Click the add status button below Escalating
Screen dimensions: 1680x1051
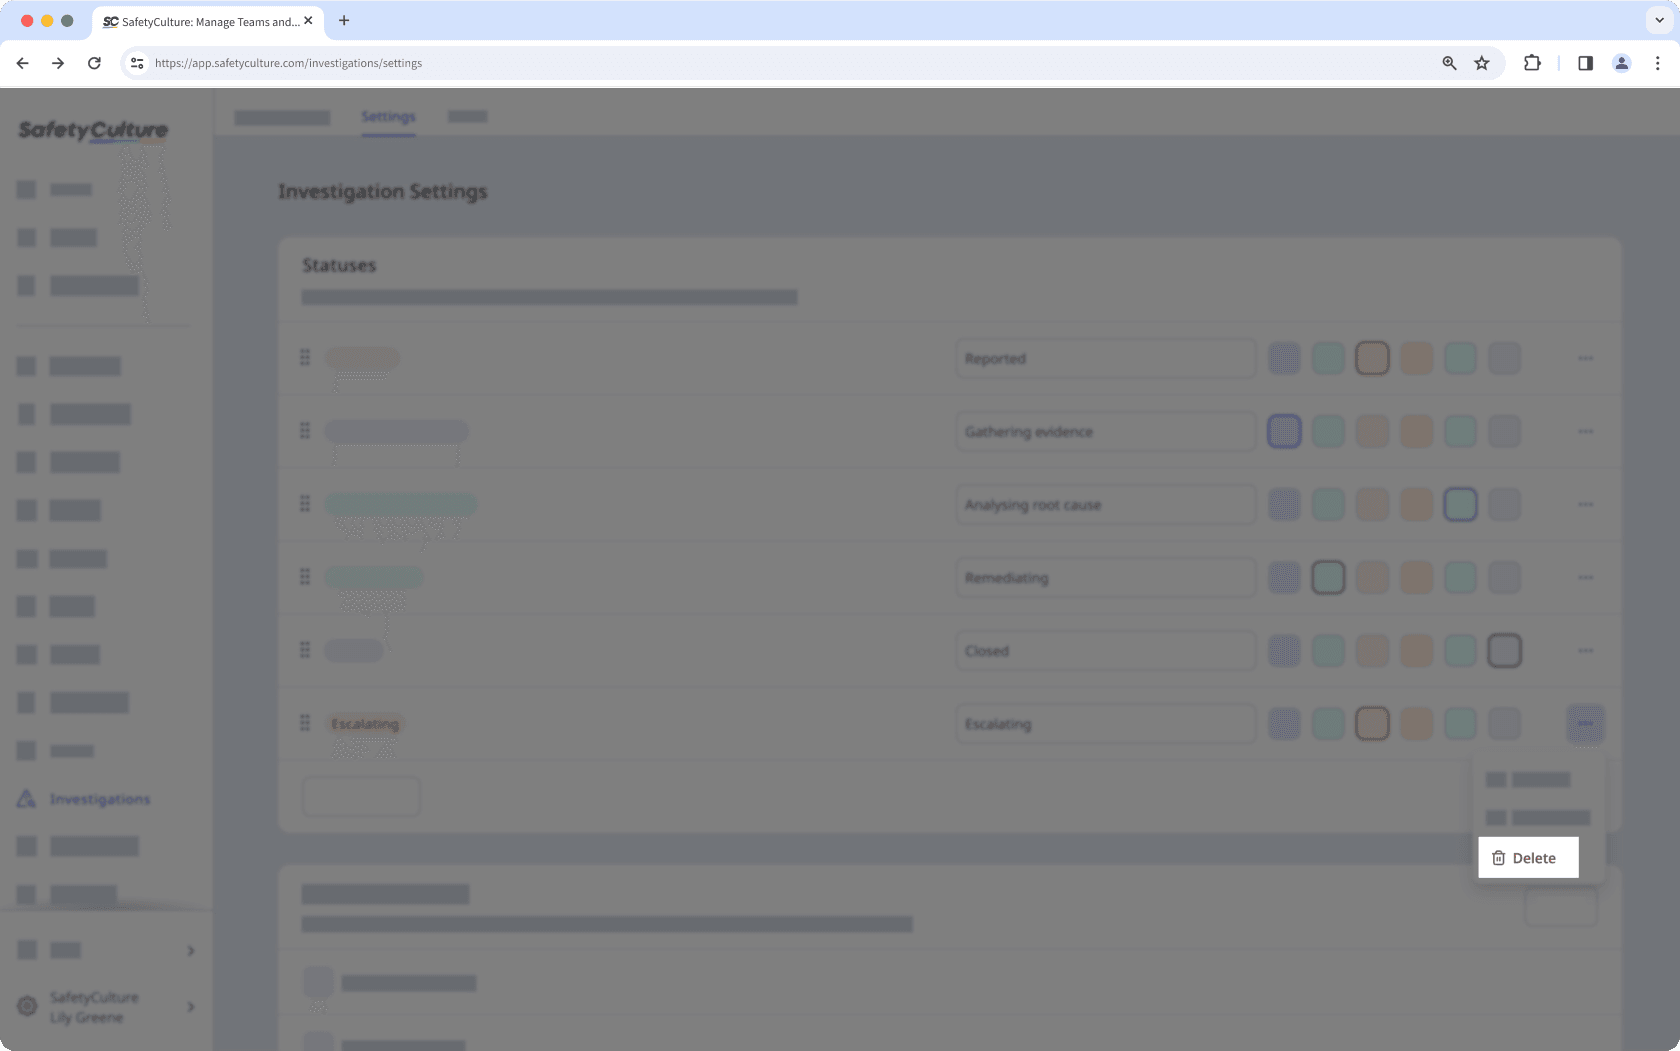[x=360, y=796]
